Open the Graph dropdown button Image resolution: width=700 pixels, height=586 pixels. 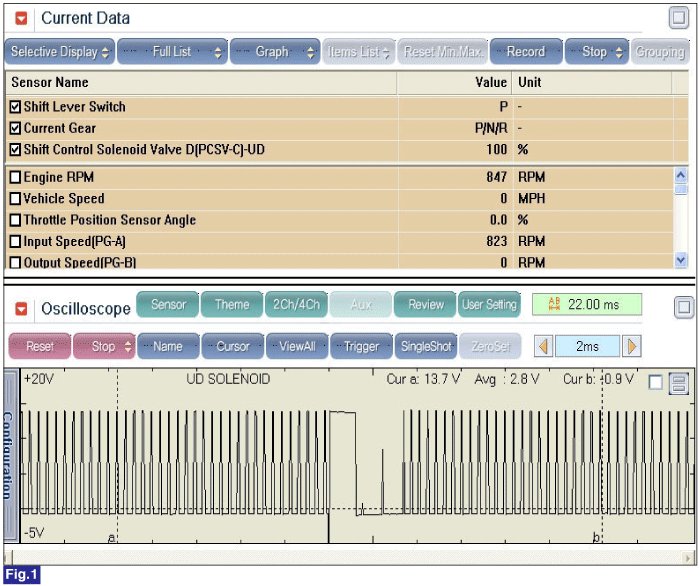click(275, 52)
